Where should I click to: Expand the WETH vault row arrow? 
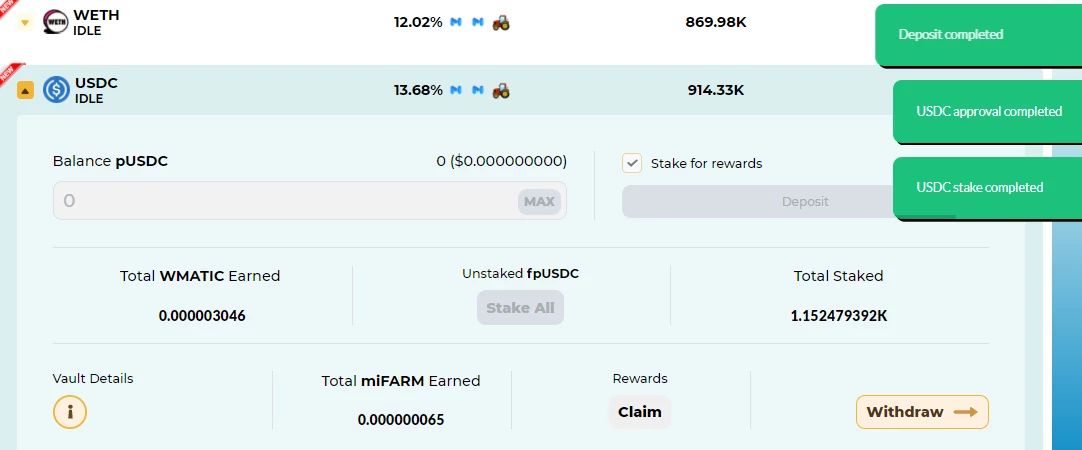pos(25,23)
